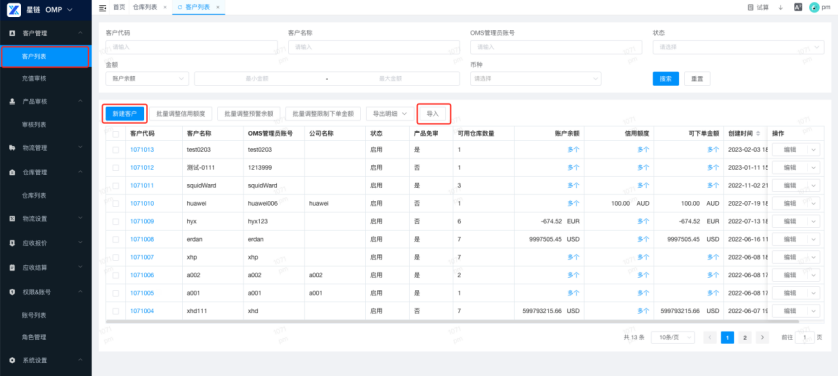This screenshot has width=838, height=376.
Task: Collapse the 客户管理 sidebar group chevron
Action: [80, 33]
